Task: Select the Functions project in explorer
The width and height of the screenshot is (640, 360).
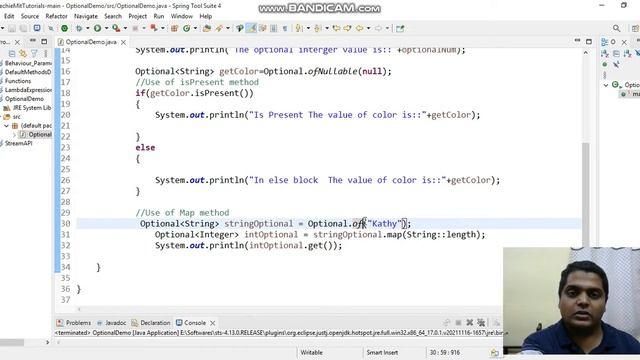Action: click(x=18, y=81)
